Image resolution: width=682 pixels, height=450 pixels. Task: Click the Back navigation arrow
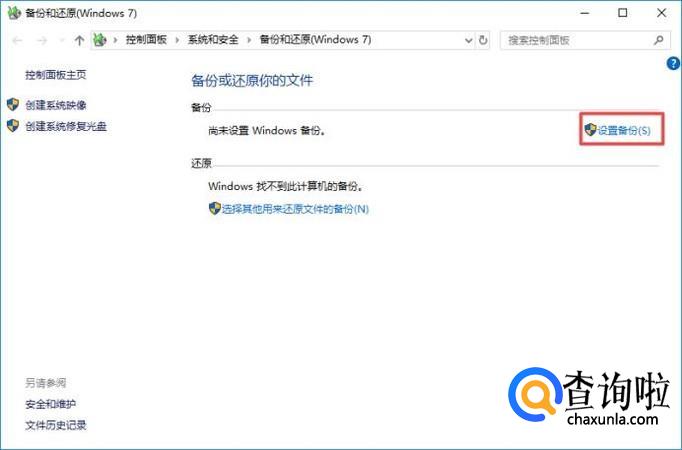pyautogui.click(x=17, y=40)
